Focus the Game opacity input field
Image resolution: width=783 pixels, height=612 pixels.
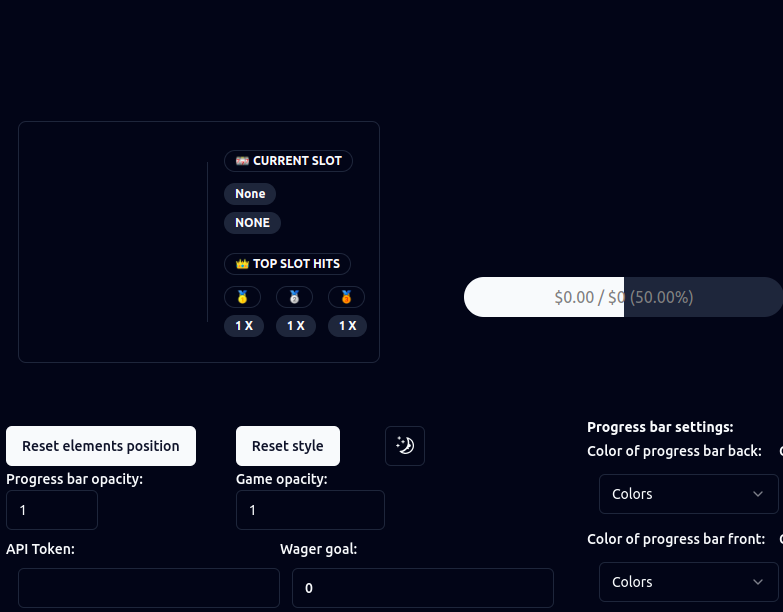pyautogui.click(x=310, y=510)
